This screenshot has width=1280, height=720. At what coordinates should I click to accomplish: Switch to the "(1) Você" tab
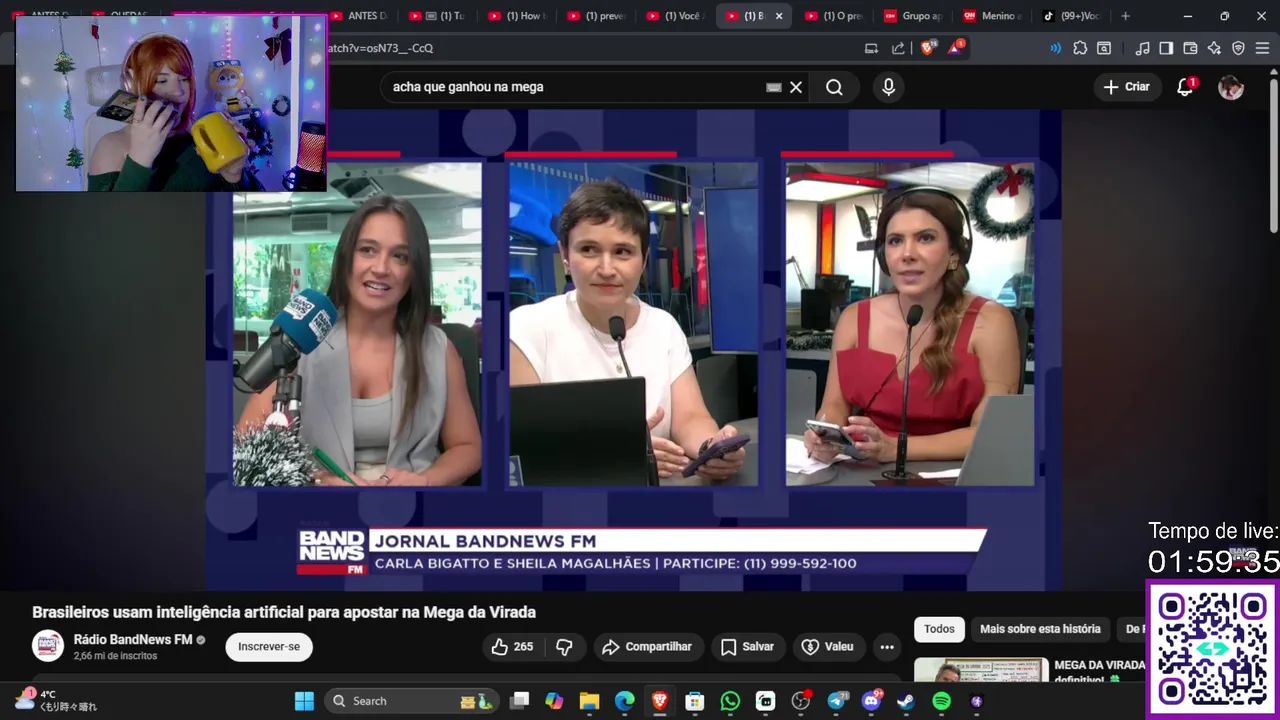coord(675,16)
